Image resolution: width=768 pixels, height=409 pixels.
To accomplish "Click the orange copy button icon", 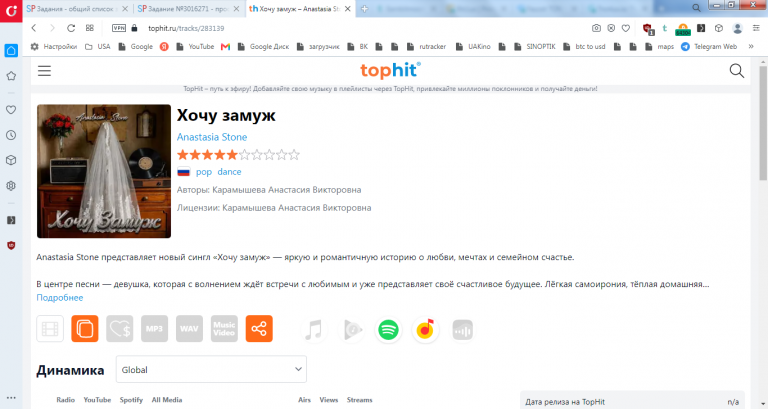I will (x=85, y=329).
